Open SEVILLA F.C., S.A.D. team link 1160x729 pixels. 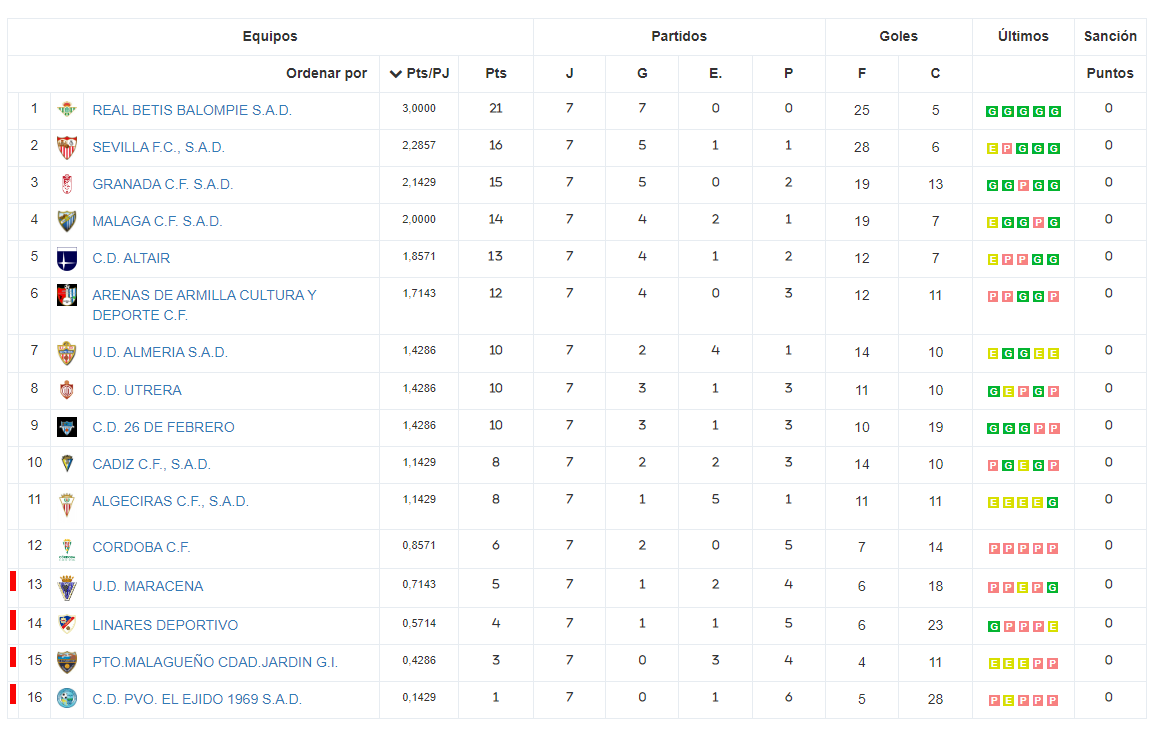158,147
